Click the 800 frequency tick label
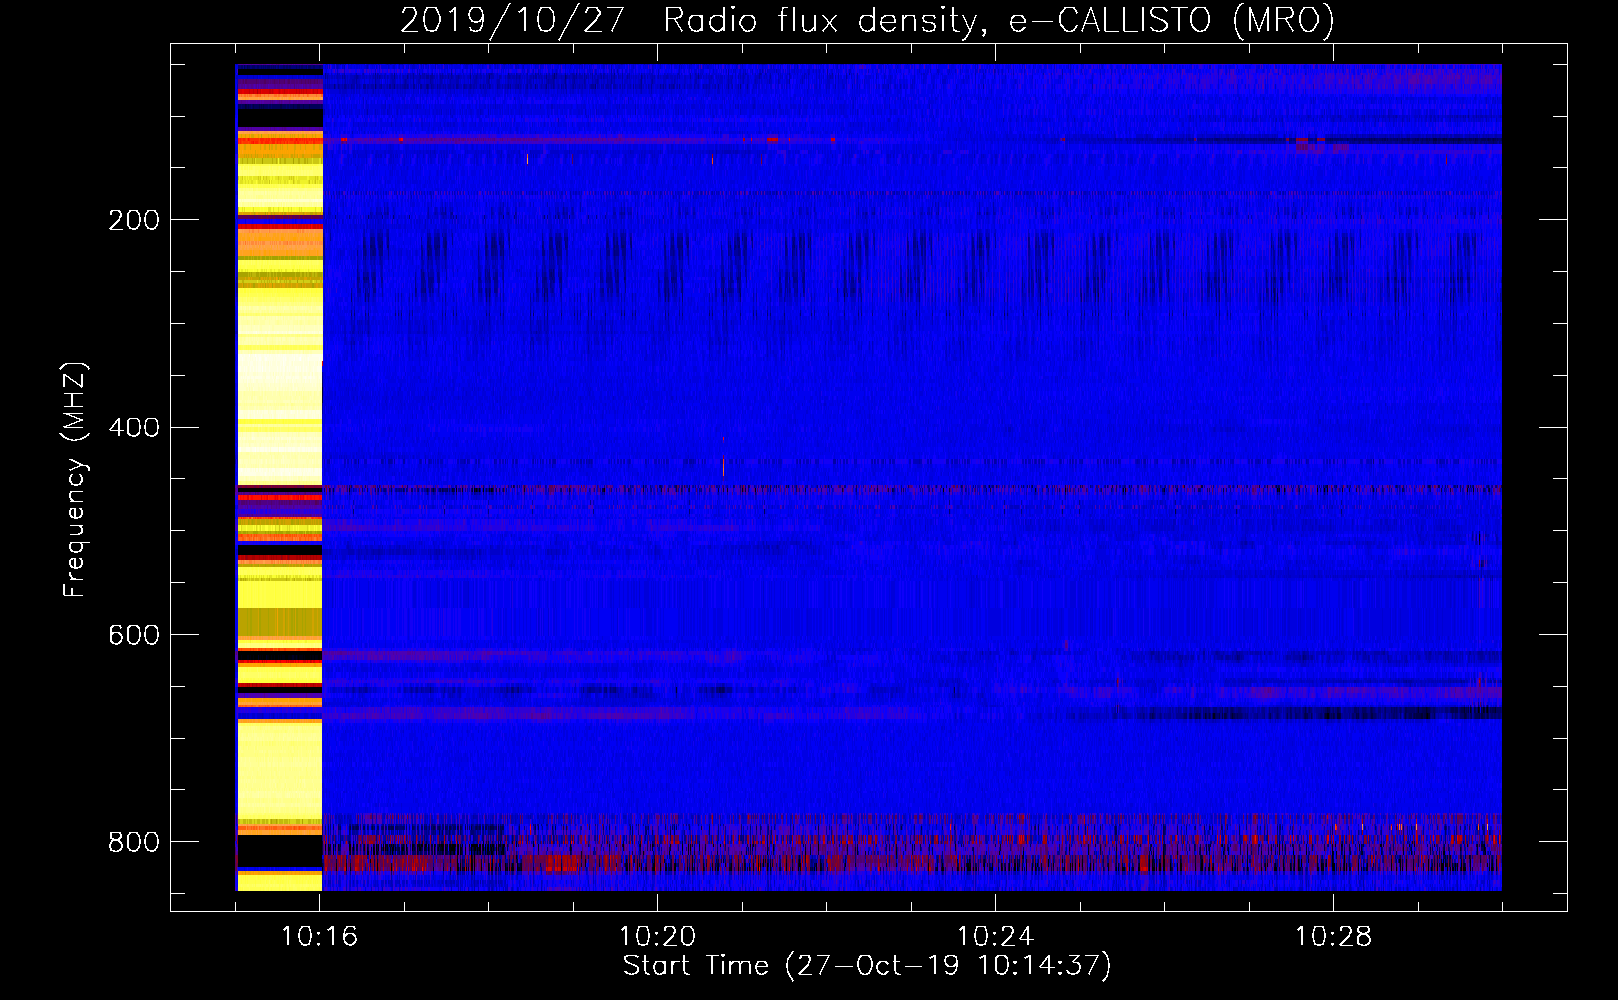The height and width of the screenshot is (1000, 1618). [x=134, y=842]
